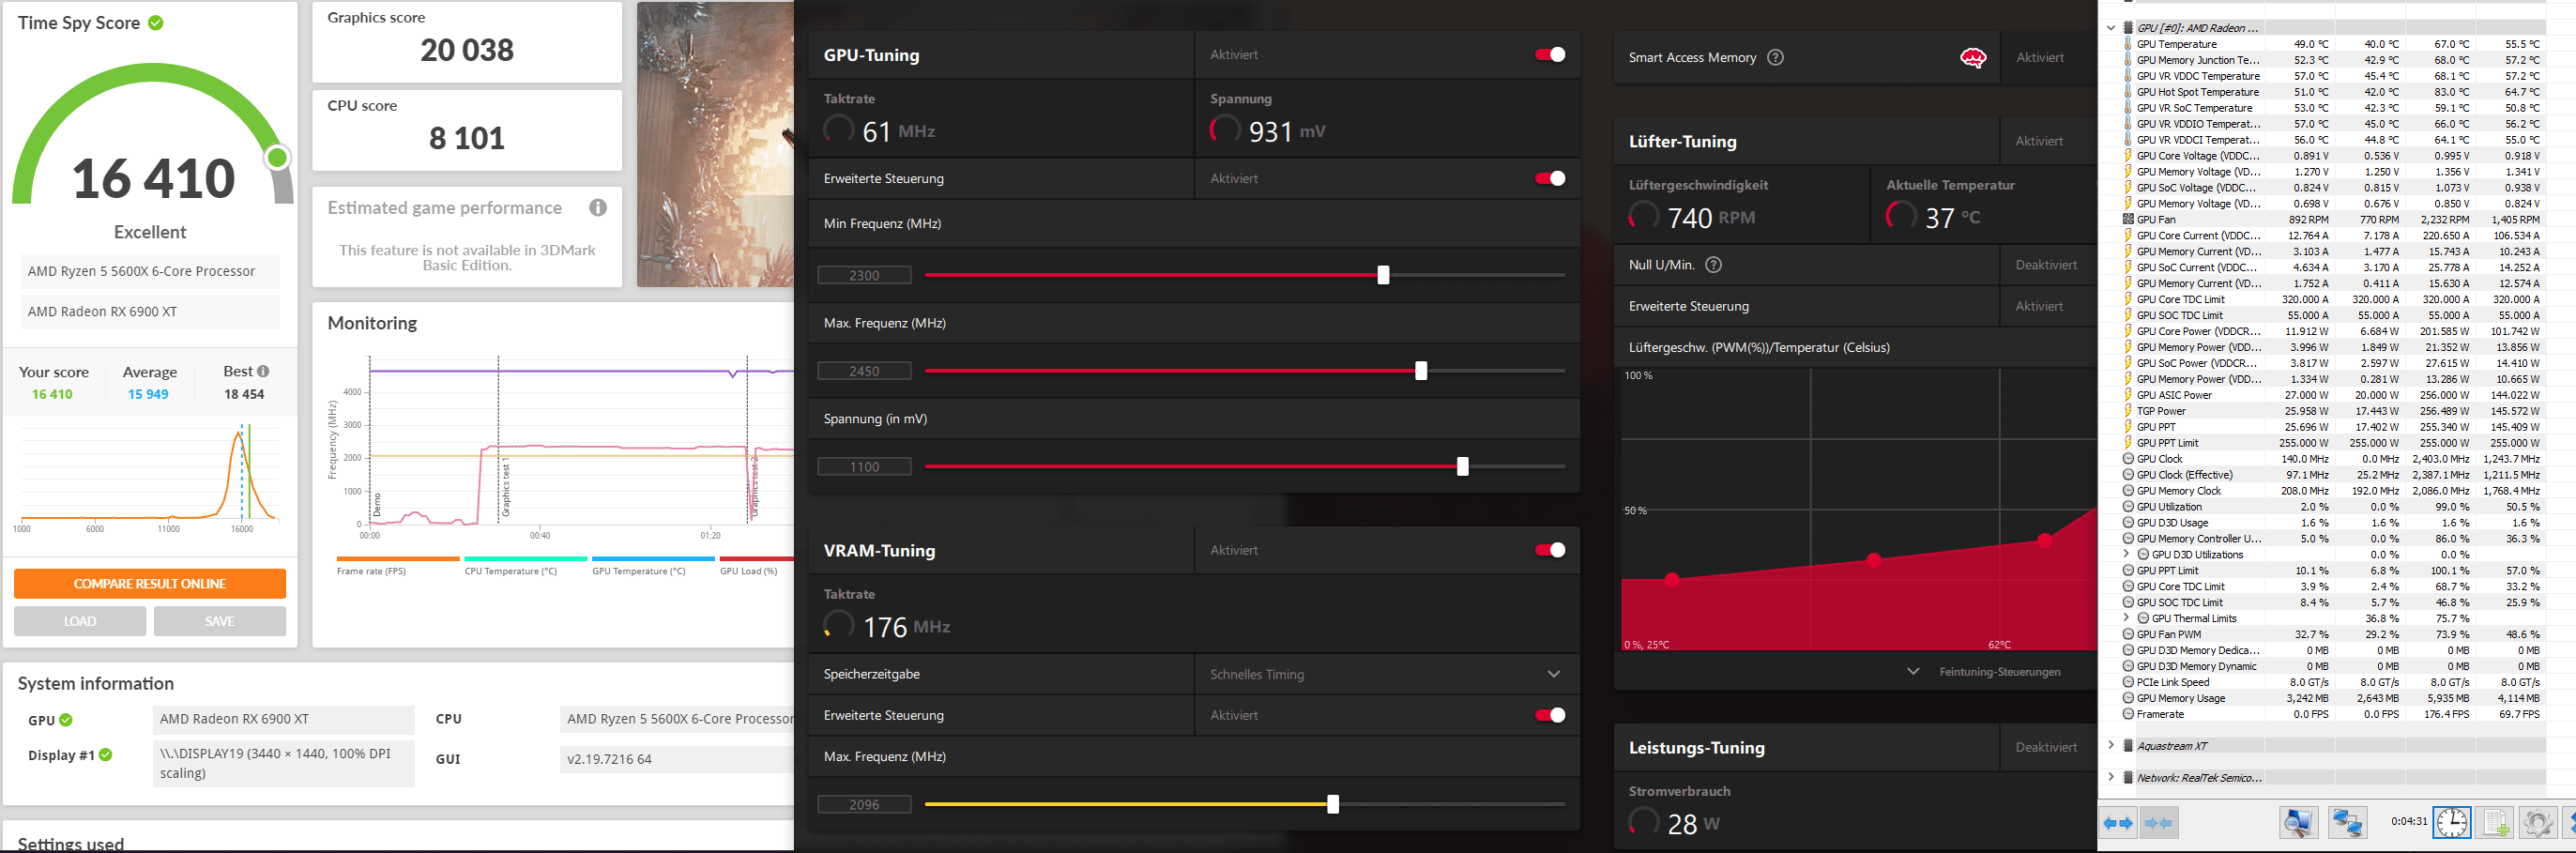Image resolution: width=2576 pixels, height=853 pixels.
Task: Click Lüfter-Tuning Aktiviert status label
Action: (x=2039, y=141)
